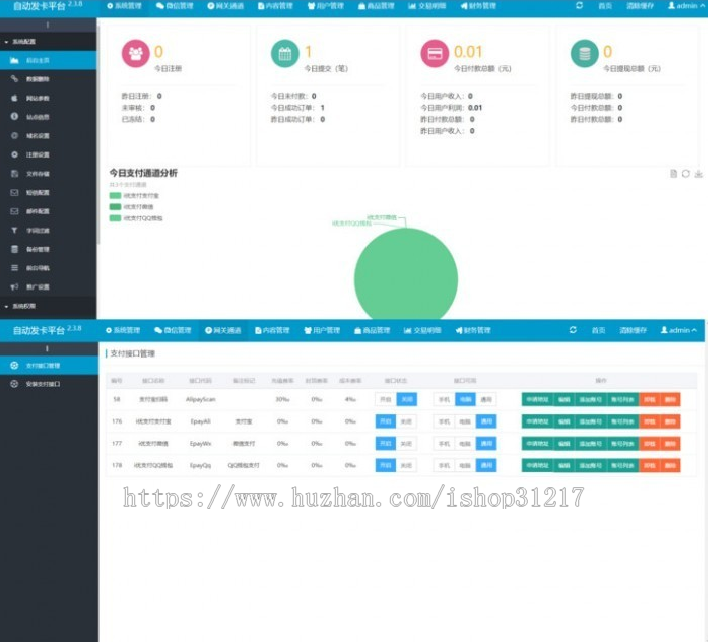Open 数据删除 link icon in sidebar

coord(14,79)
